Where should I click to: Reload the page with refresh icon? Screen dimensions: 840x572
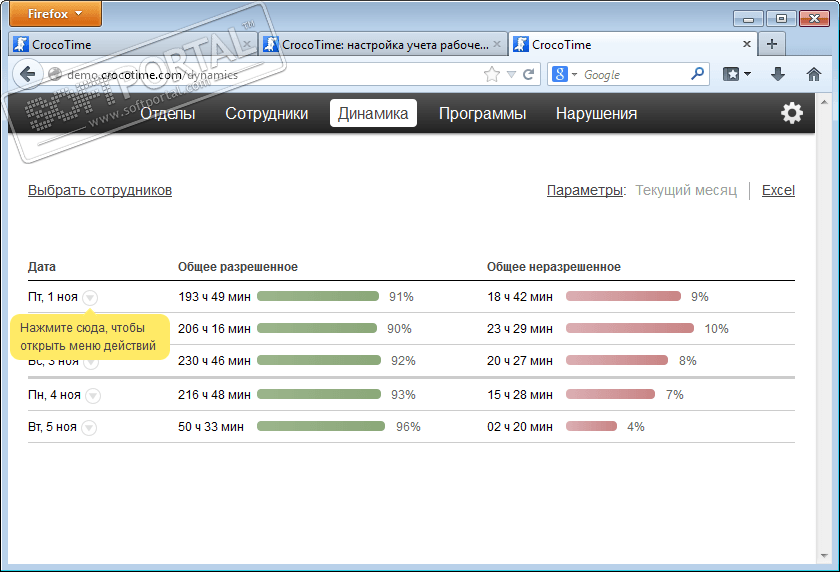pos(528,74)
